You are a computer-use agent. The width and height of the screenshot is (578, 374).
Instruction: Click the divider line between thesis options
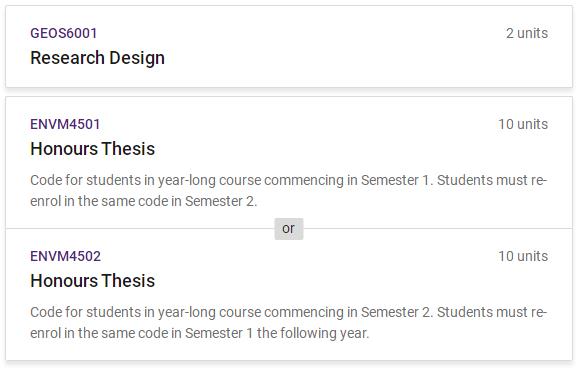coord(140,228)
